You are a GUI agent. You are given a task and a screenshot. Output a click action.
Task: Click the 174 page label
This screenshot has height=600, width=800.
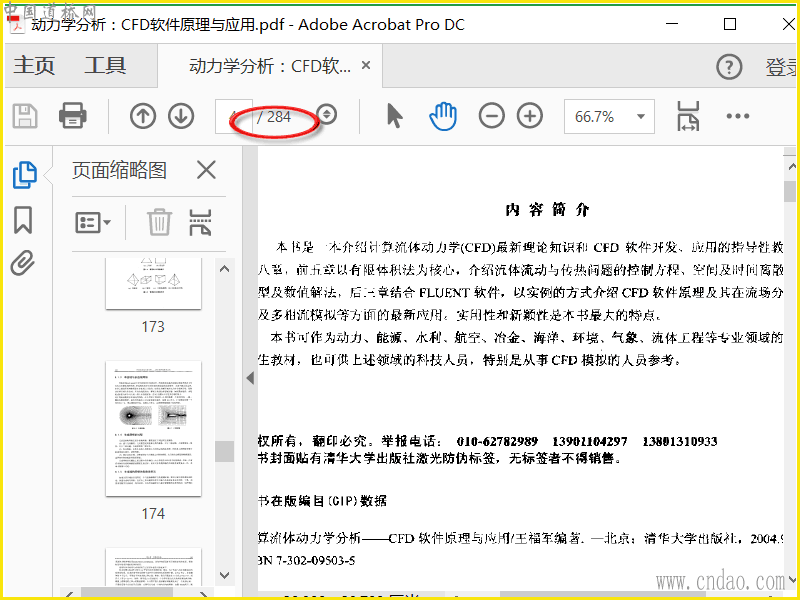coord(153,513)
